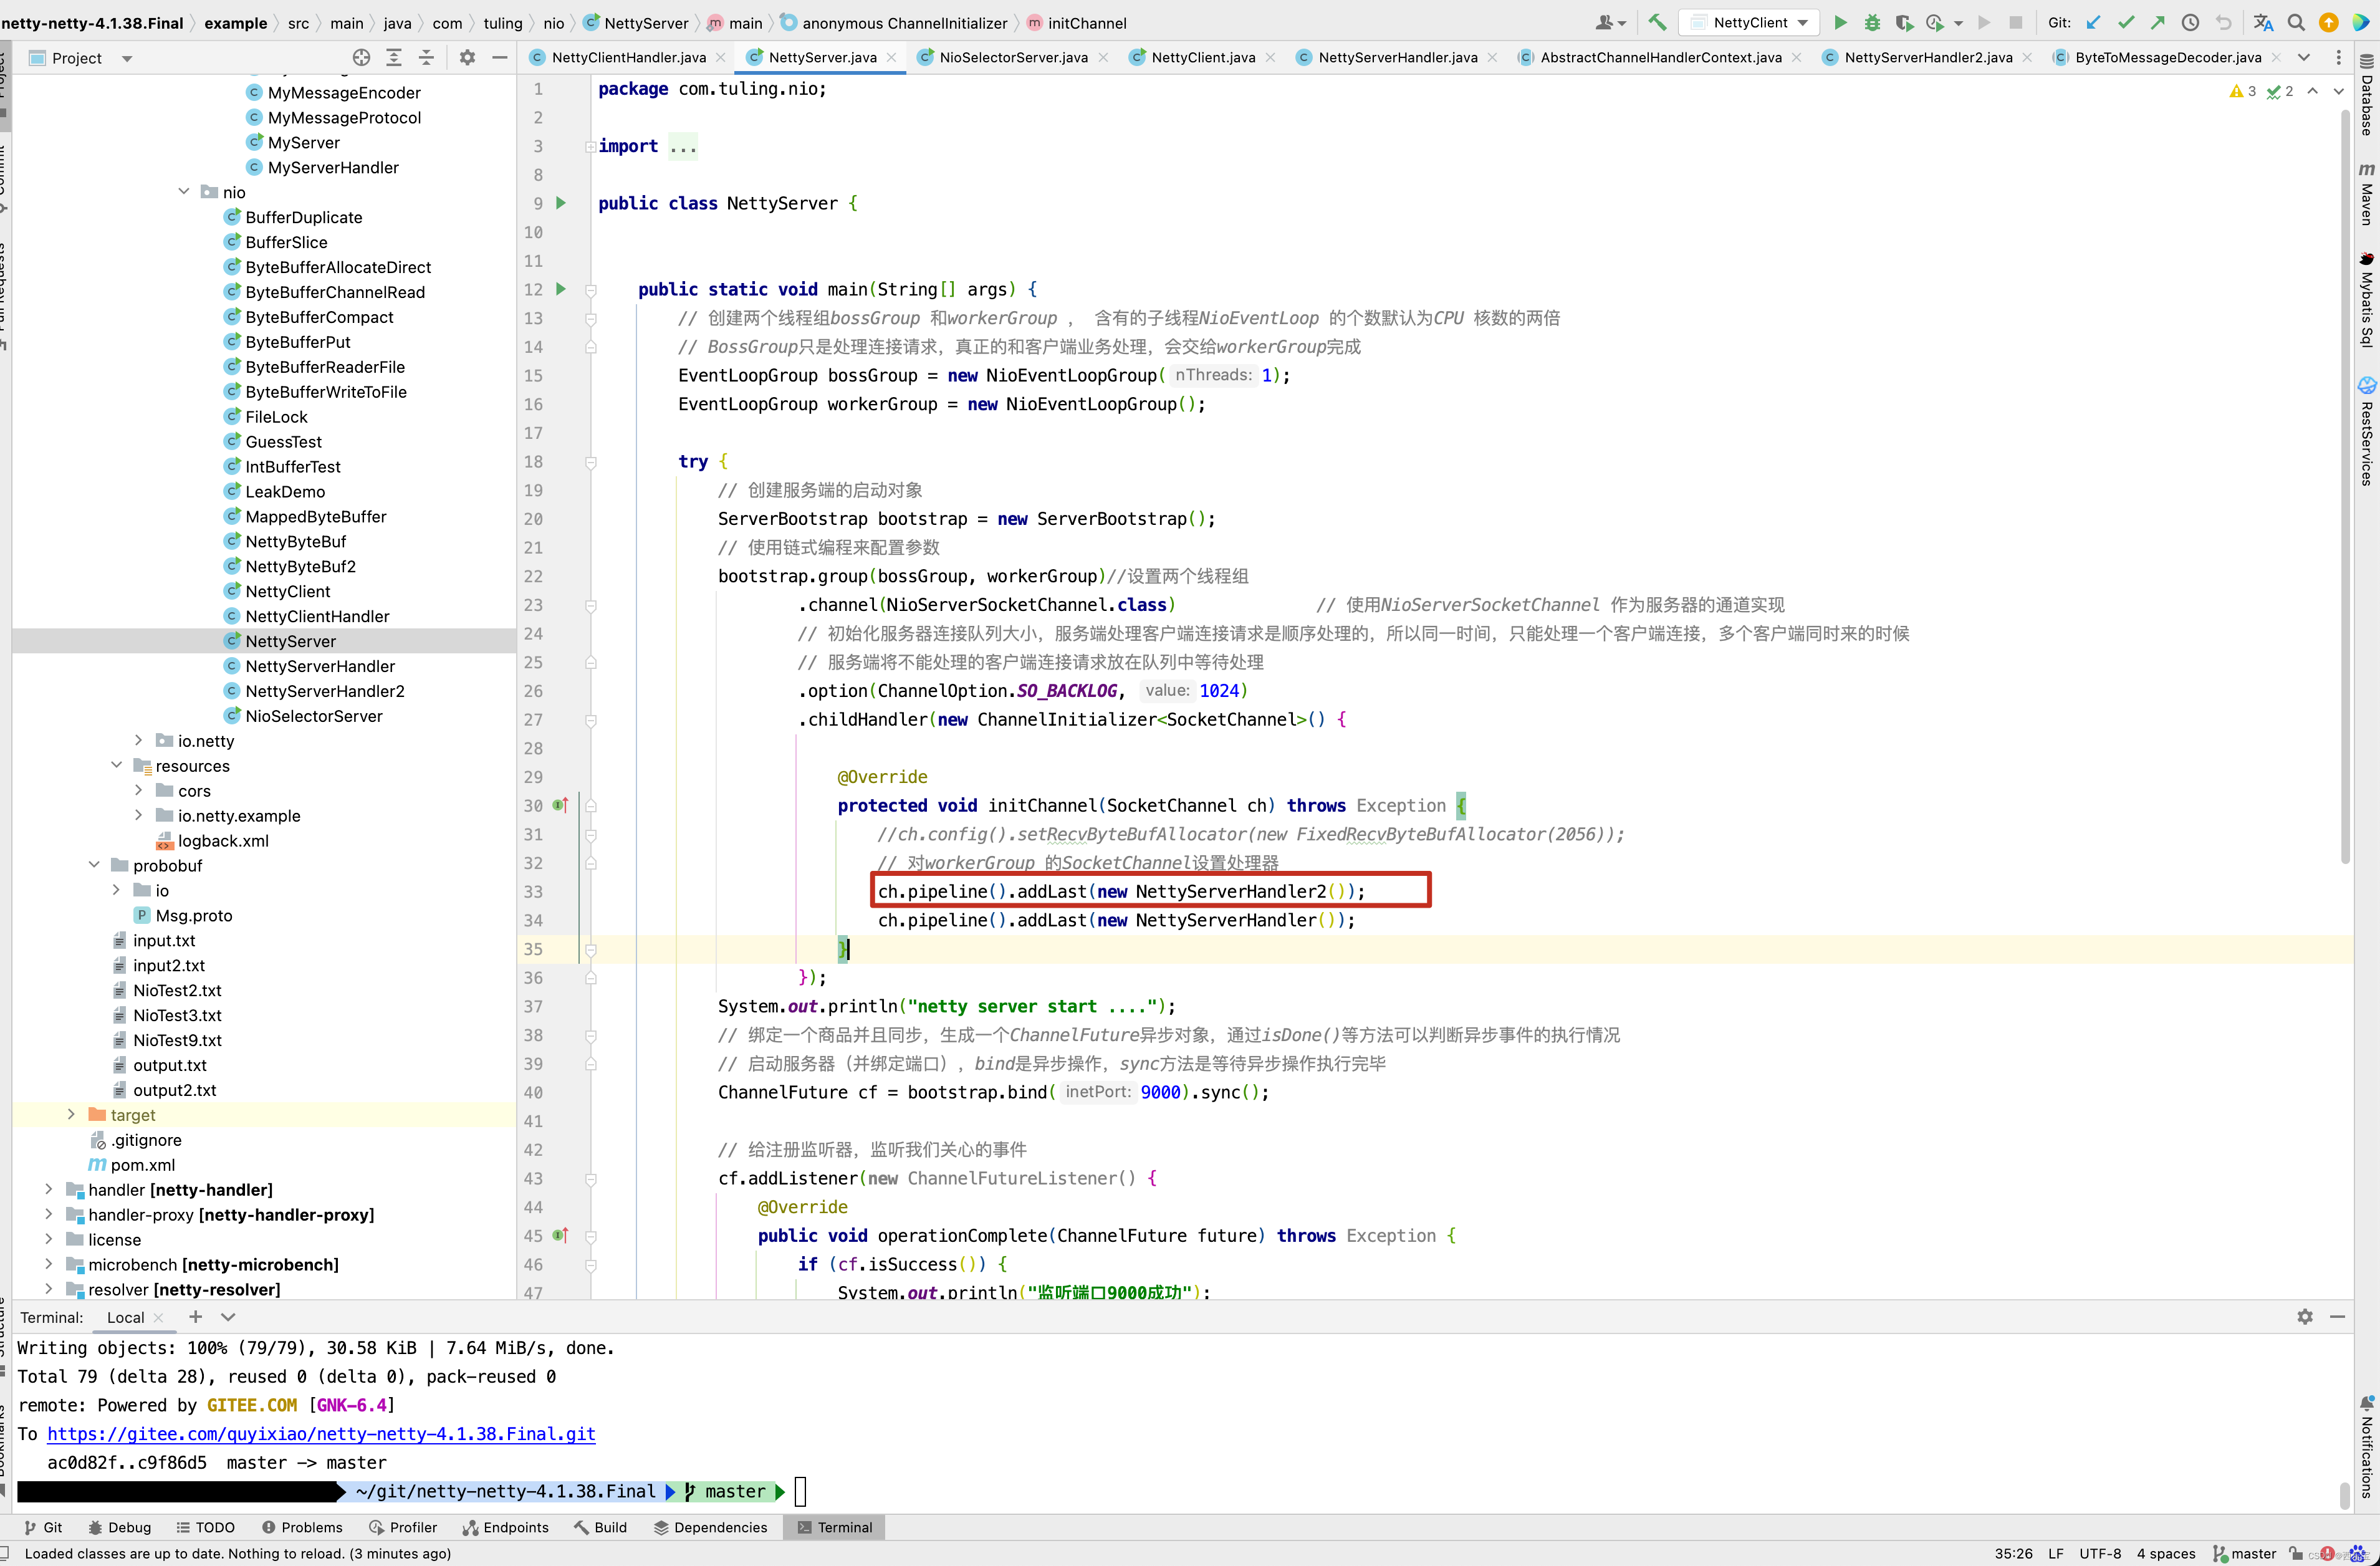Expand all nodes in Project panel

click(394, 58)
